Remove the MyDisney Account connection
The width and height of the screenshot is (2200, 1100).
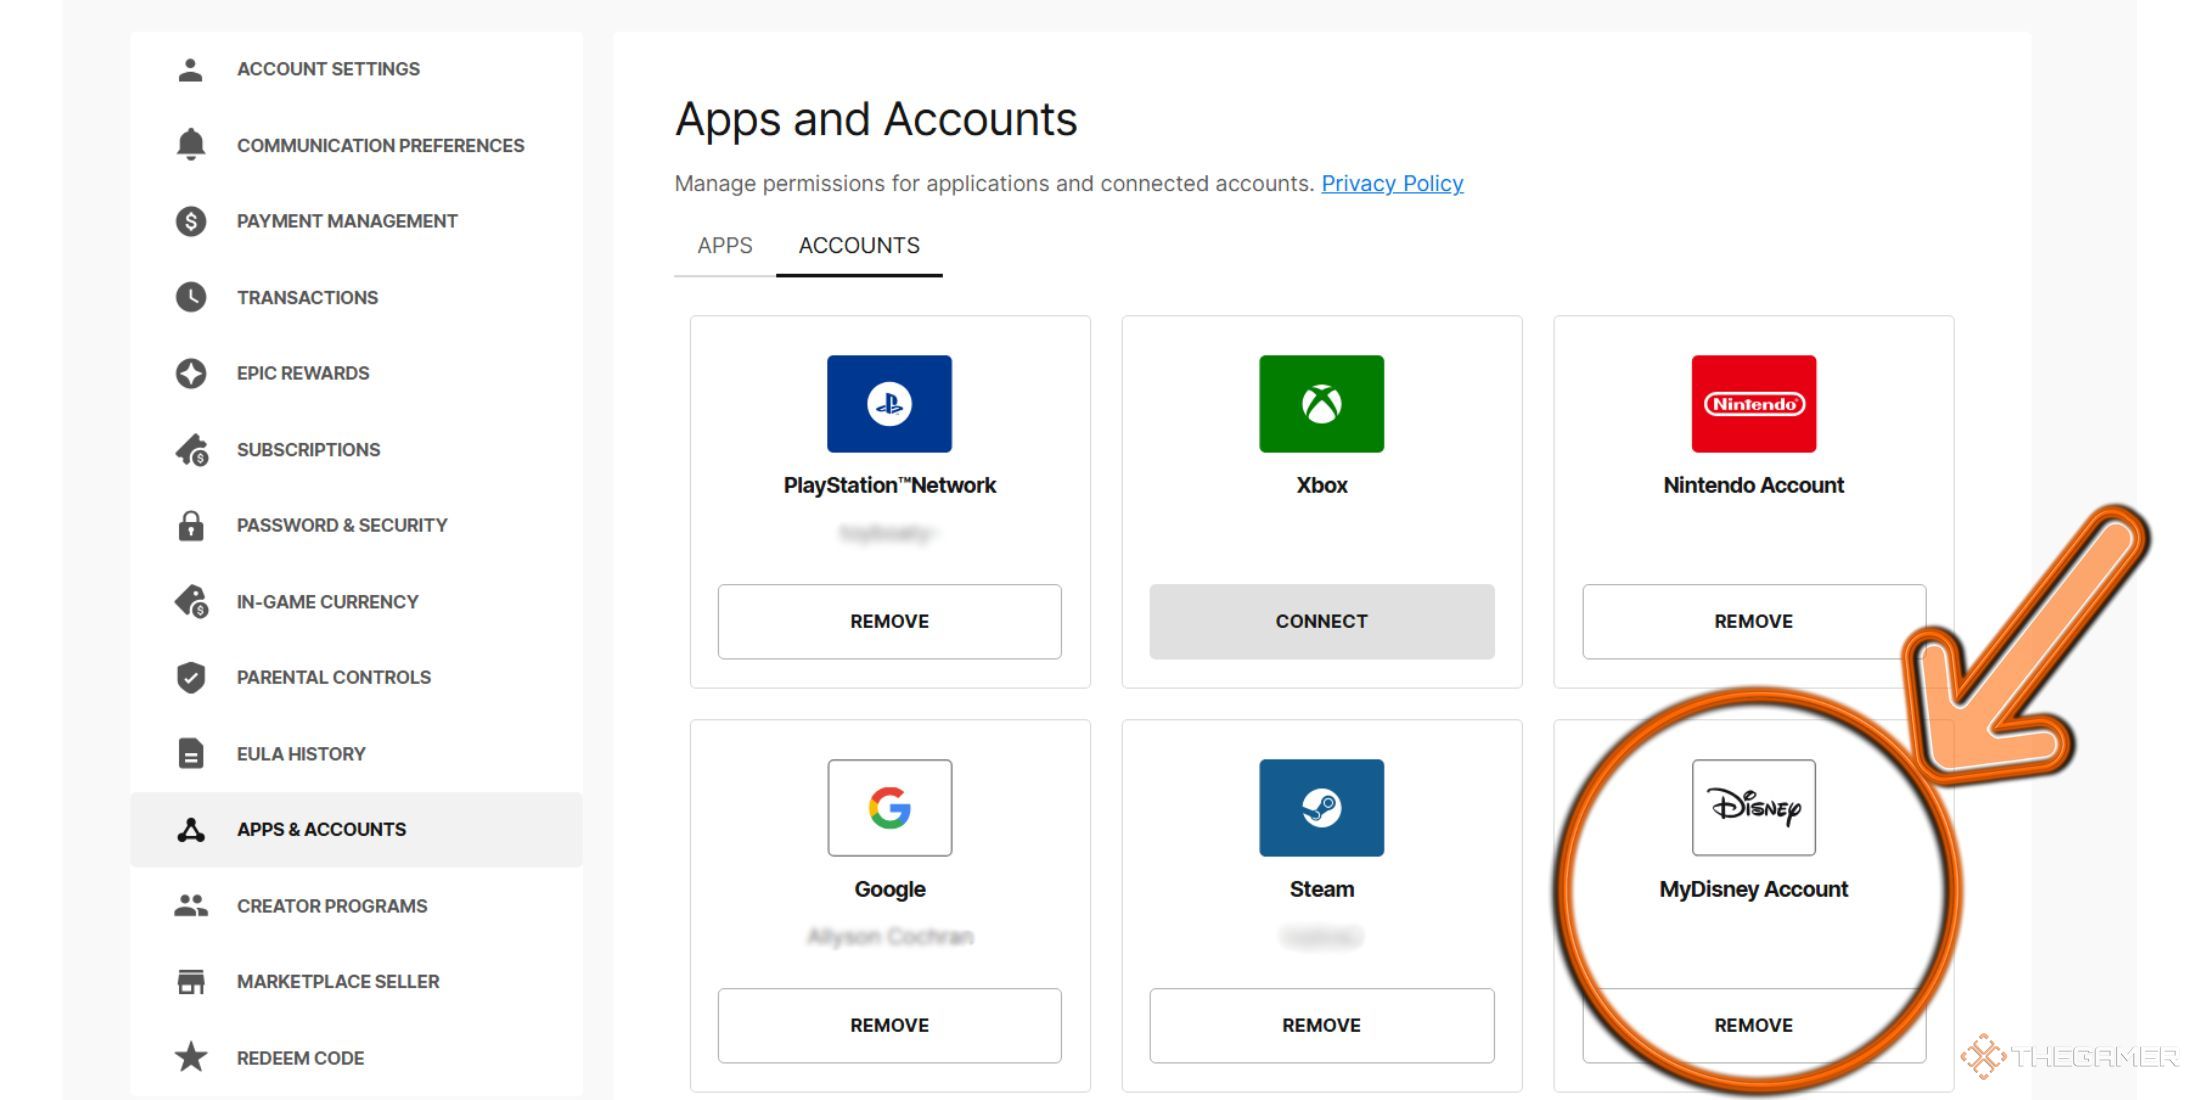(1753, 1025)
